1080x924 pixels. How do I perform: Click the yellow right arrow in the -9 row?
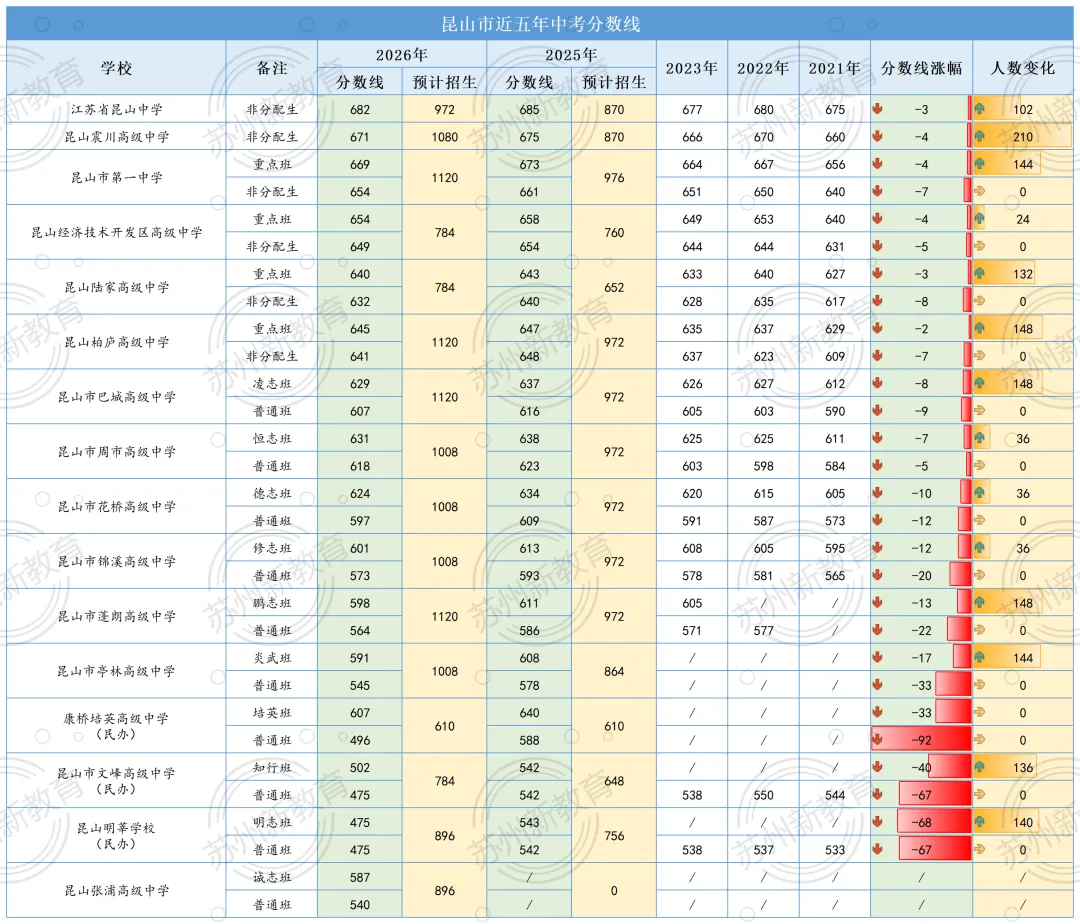[x=979, y=410]
